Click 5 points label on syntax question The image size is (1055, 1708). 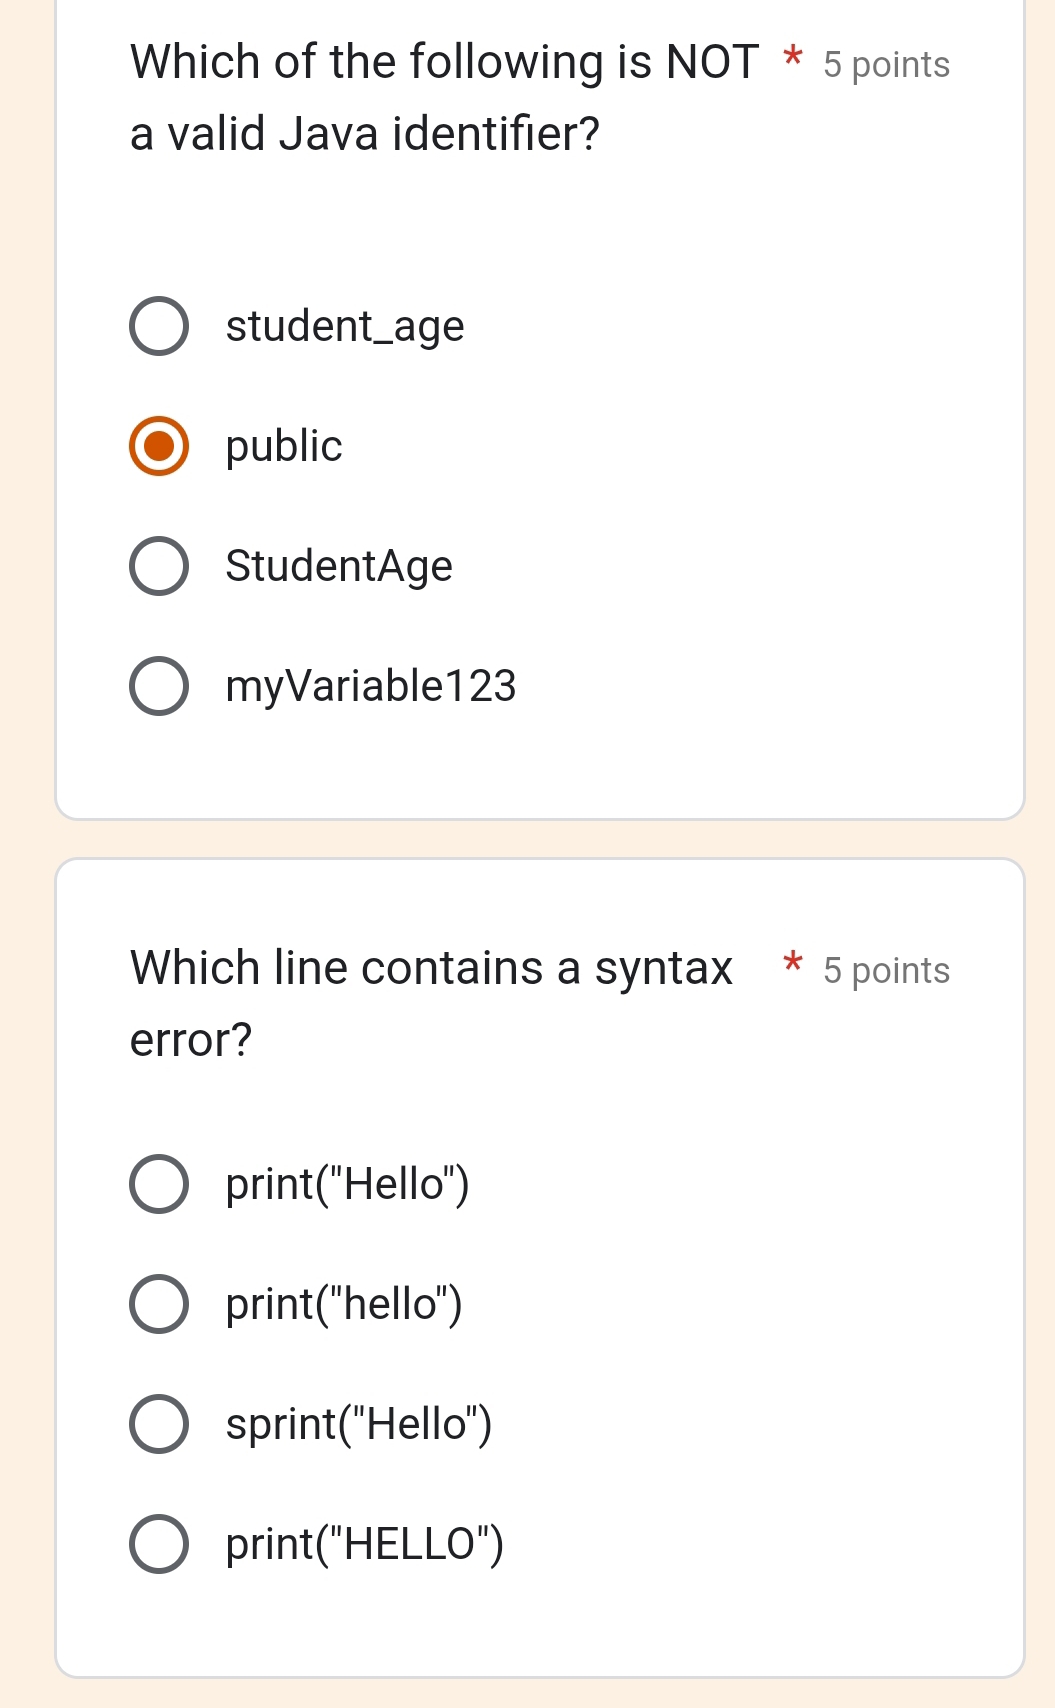point(886,971)
